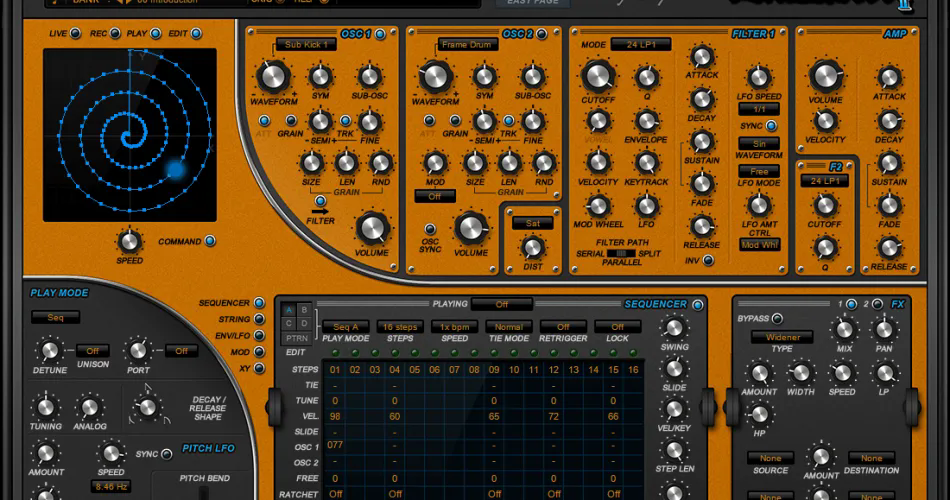Click the LFO SPEED knob
This screenshot has height=500, width=950.
759,78
